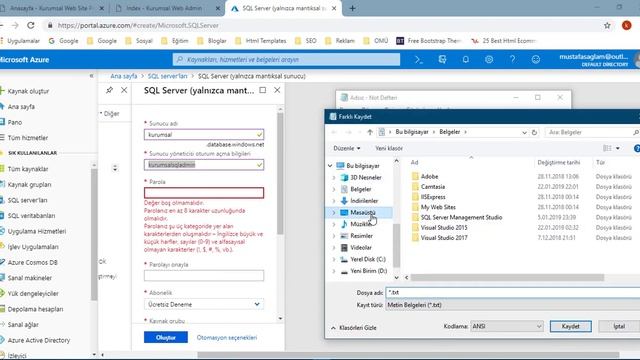Image resolution: width=640 pixels, height=360 pixels.
Task: Open the Düzenle dropdown menu
Action: (347, 148)
